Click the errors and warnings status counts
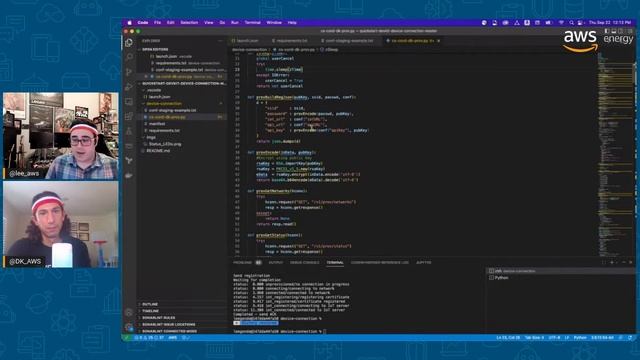 point(149,338)
